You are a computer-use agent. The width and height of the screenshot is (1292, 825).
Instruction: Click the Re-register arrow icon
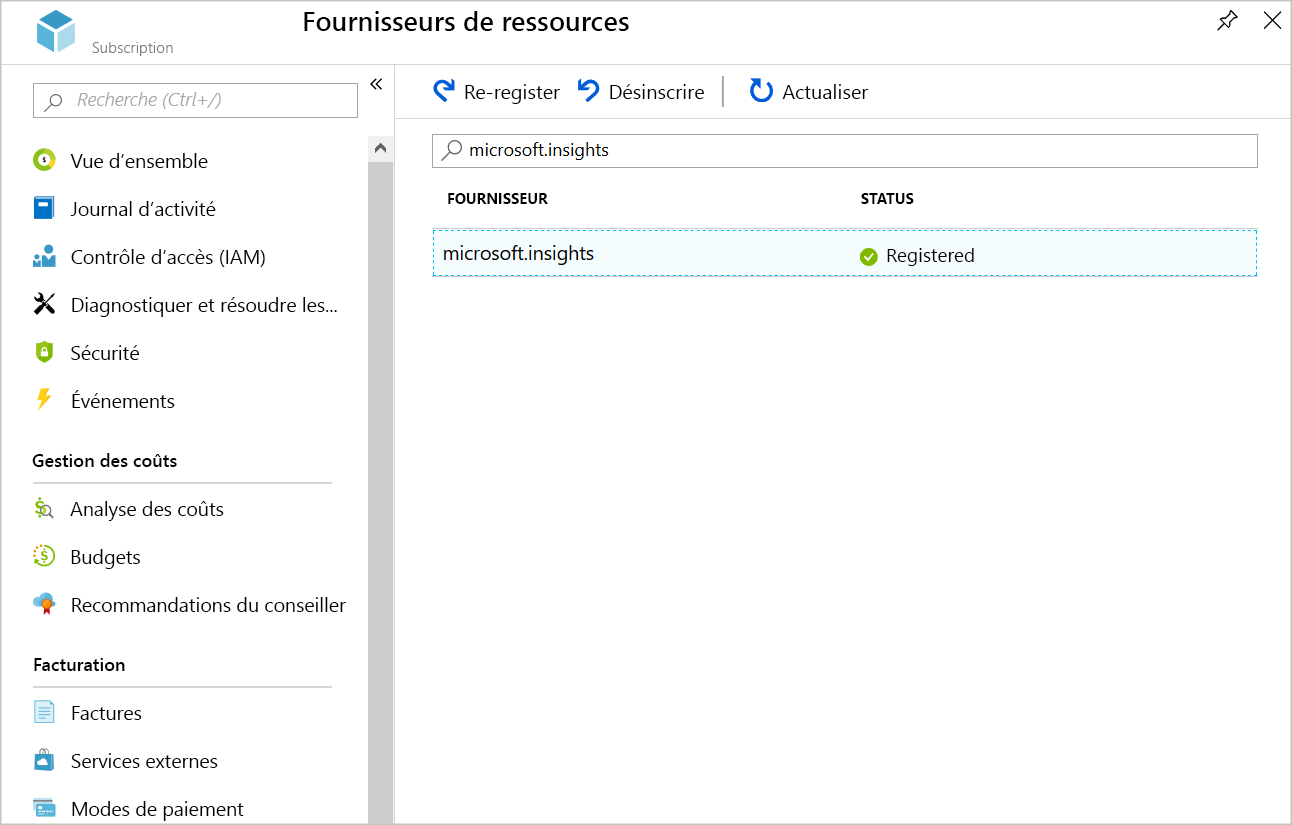[x=444, y=92]
